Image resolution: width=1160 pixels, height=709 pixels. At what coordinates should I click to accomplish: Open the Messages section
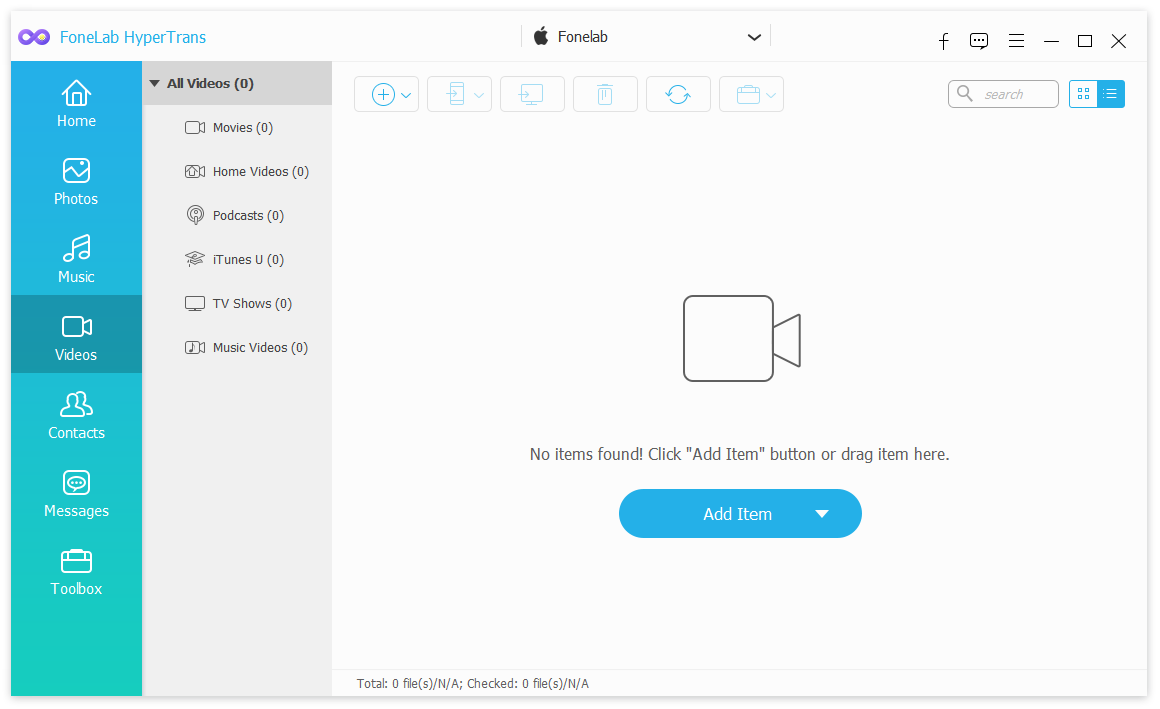click(x=76, y=494)
